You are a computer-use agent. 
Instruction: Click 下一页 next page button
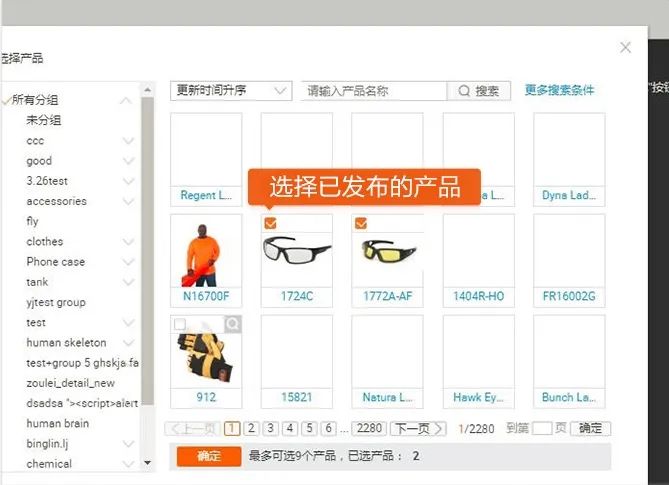coord(419,429)
